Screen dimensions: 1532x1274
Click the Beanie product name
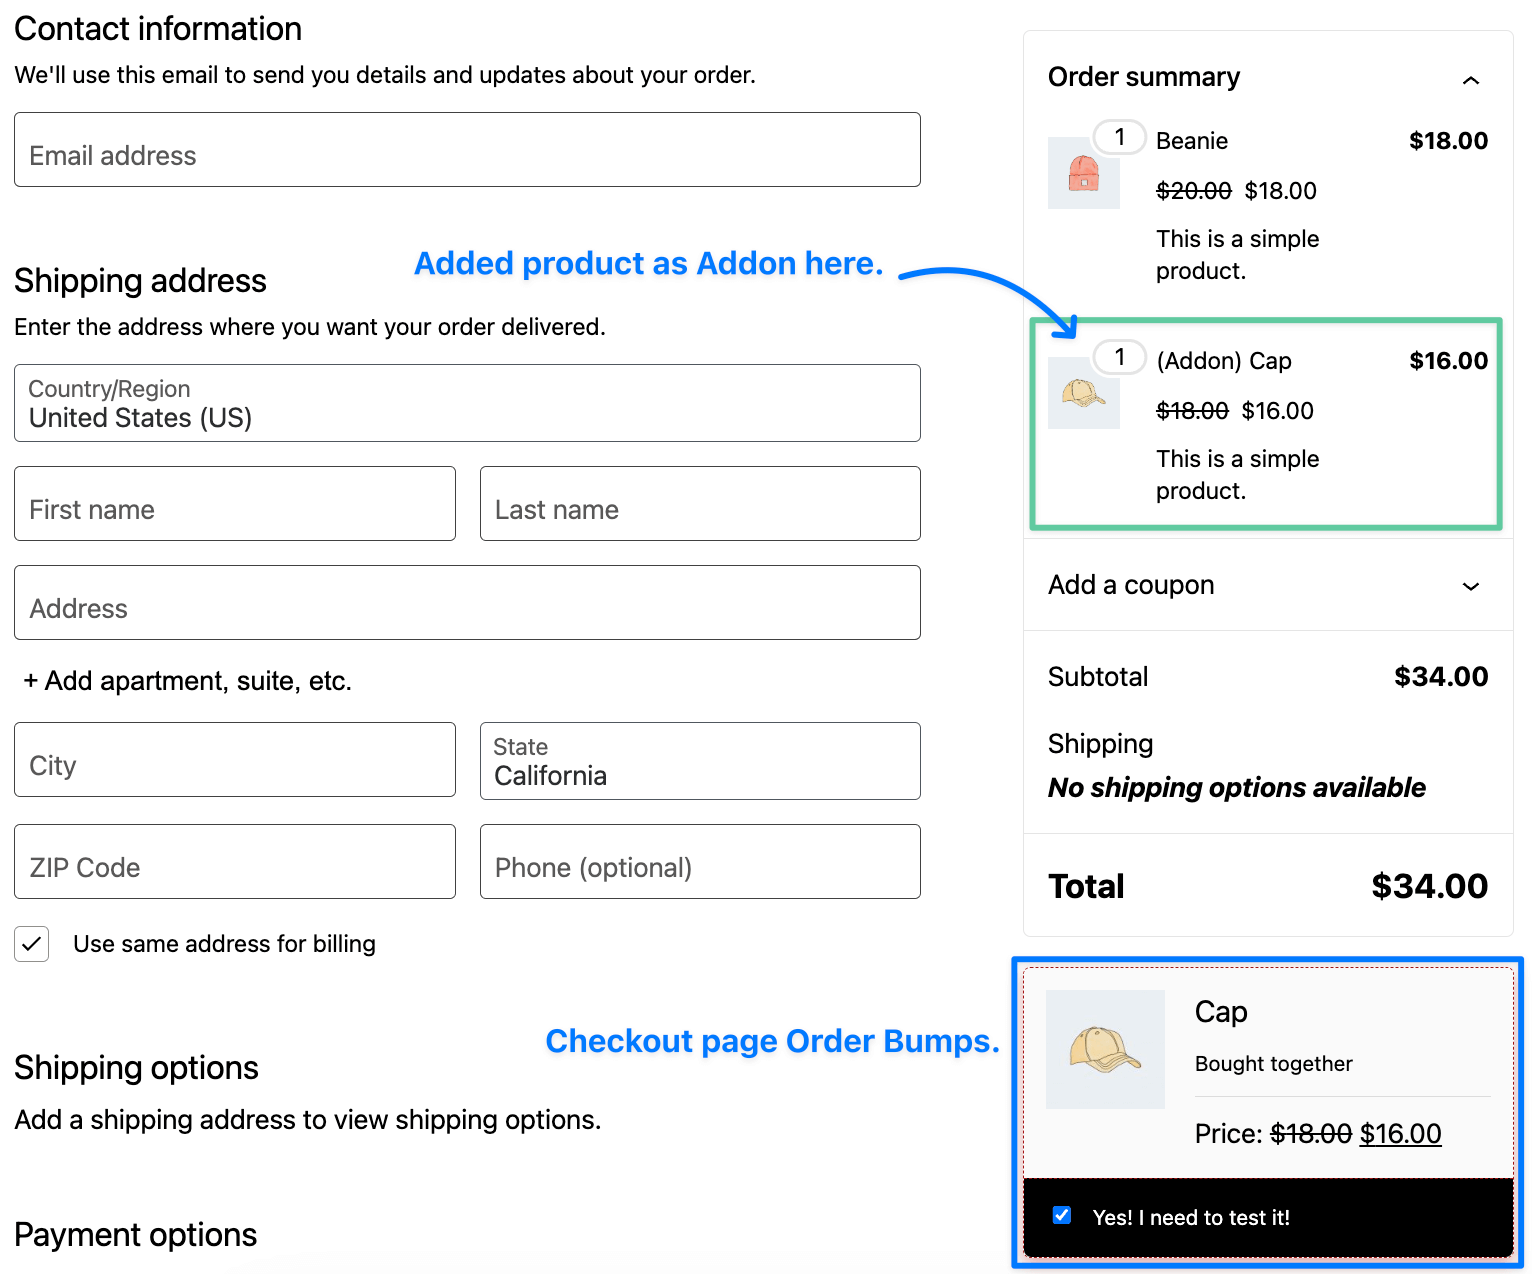[x=1192, y=141]
